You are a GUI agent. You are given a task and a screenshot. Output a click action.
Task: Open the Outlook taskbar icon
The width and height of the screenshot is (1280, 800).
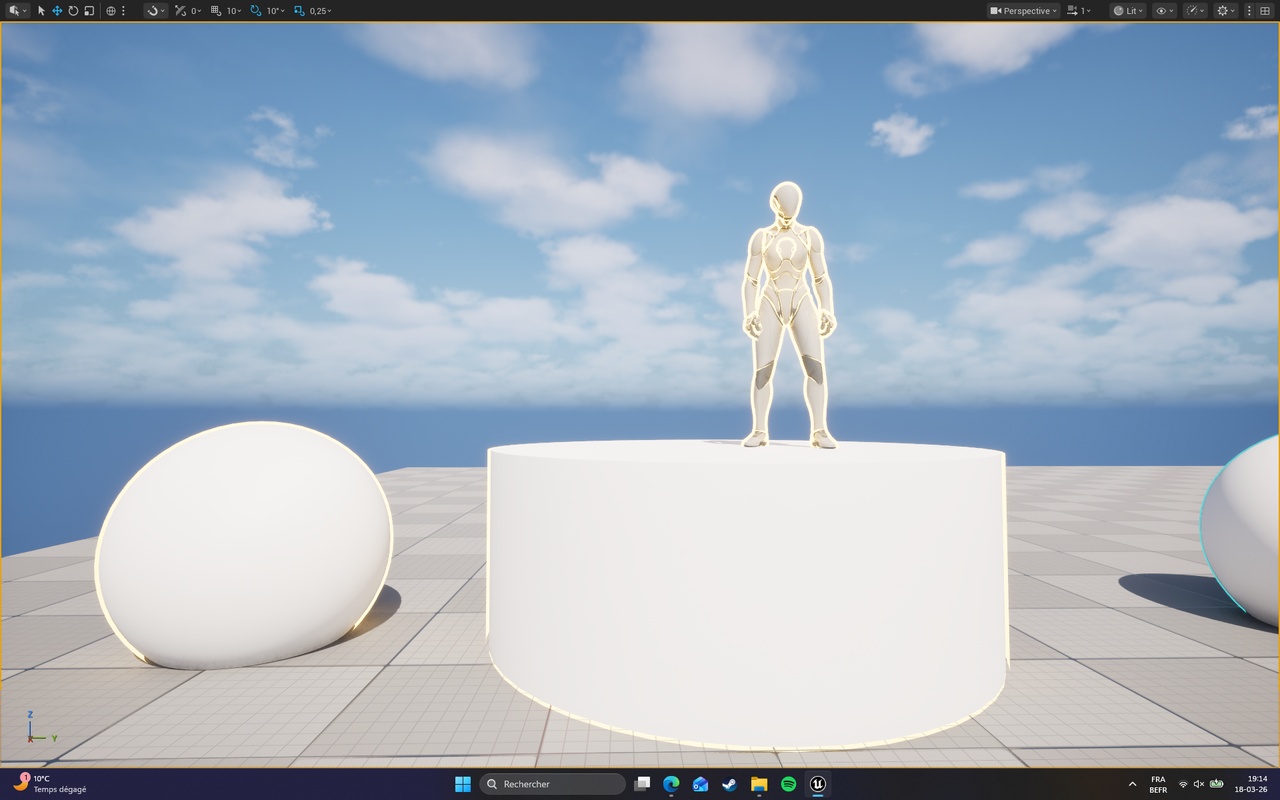(700, 784)
